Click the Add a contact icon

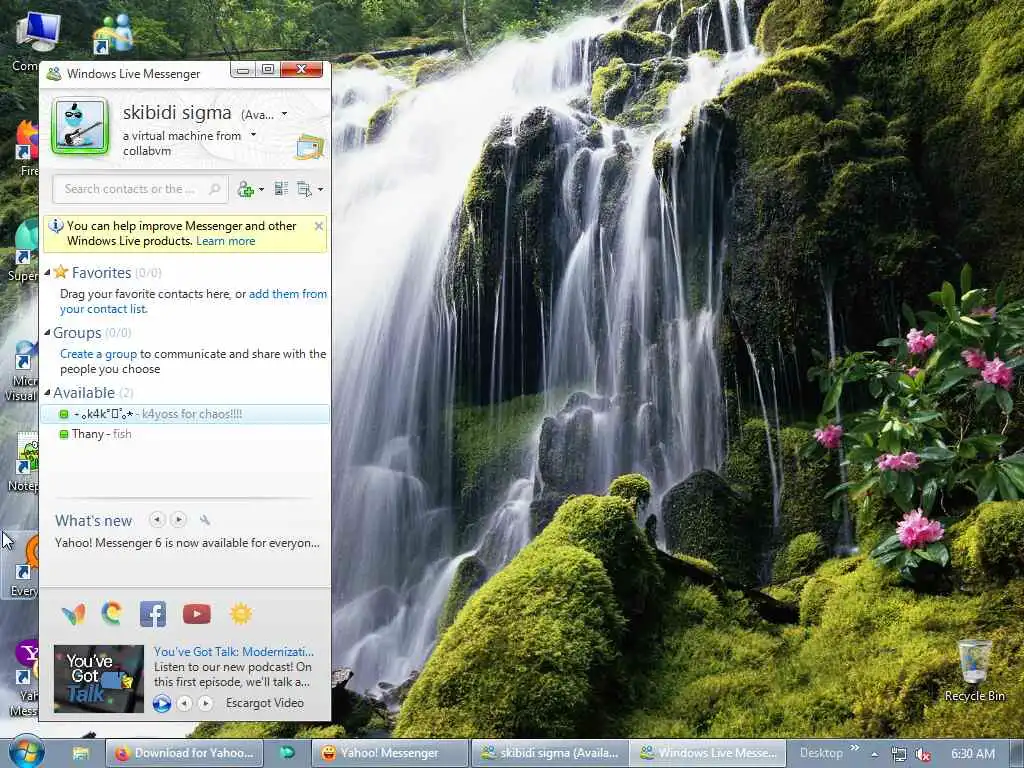246,189
